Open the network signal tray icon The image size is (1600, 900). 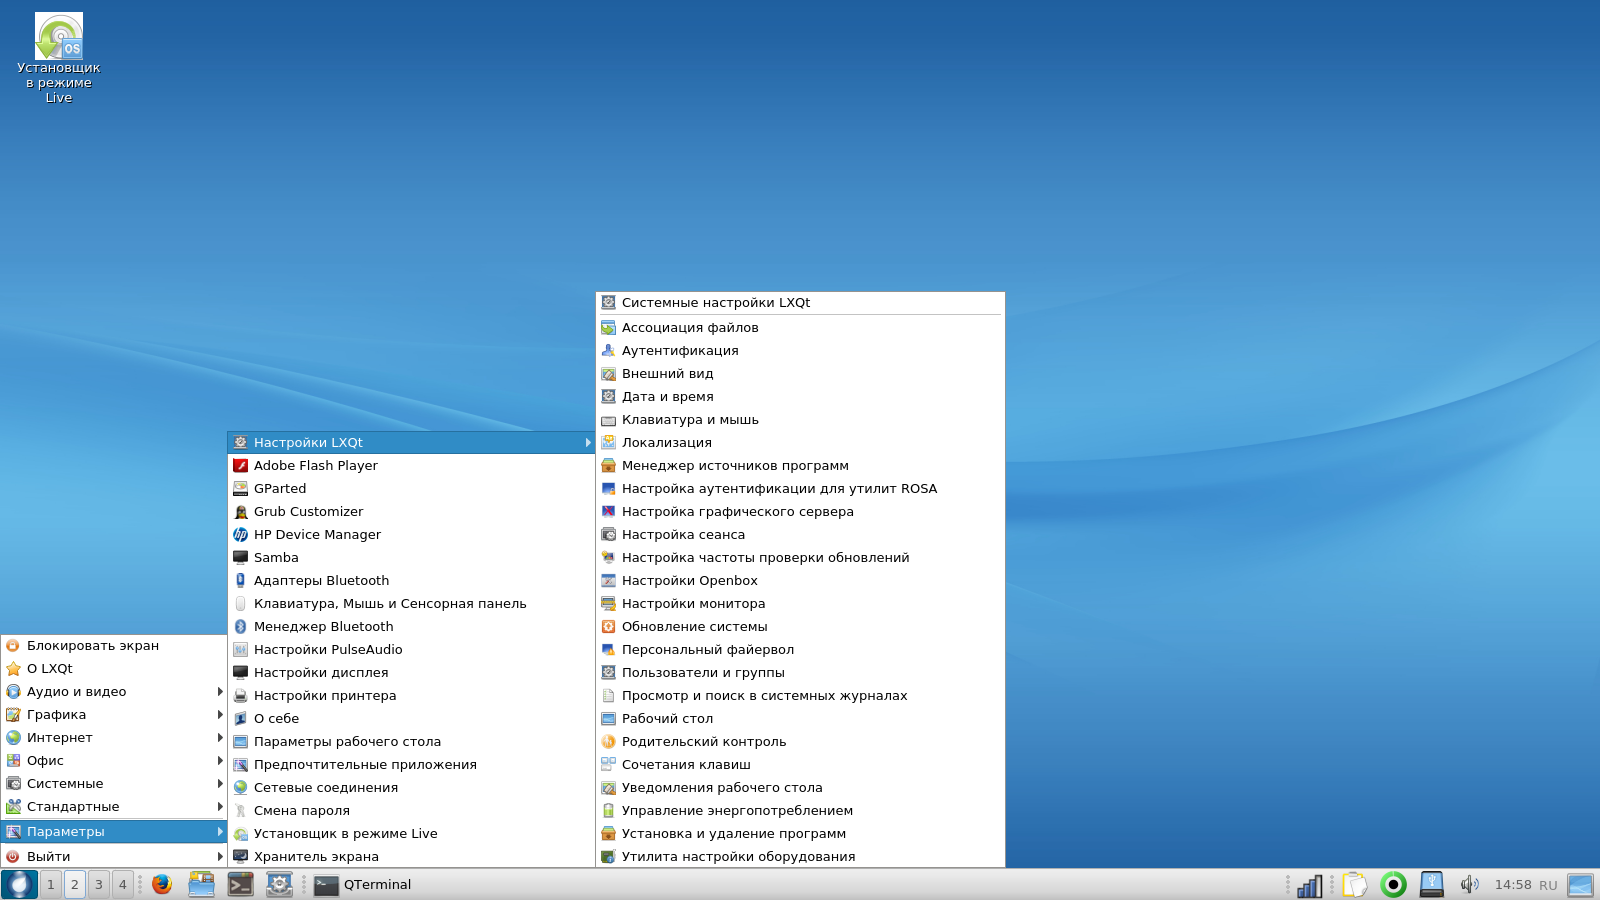click(x=1309, y=885)
